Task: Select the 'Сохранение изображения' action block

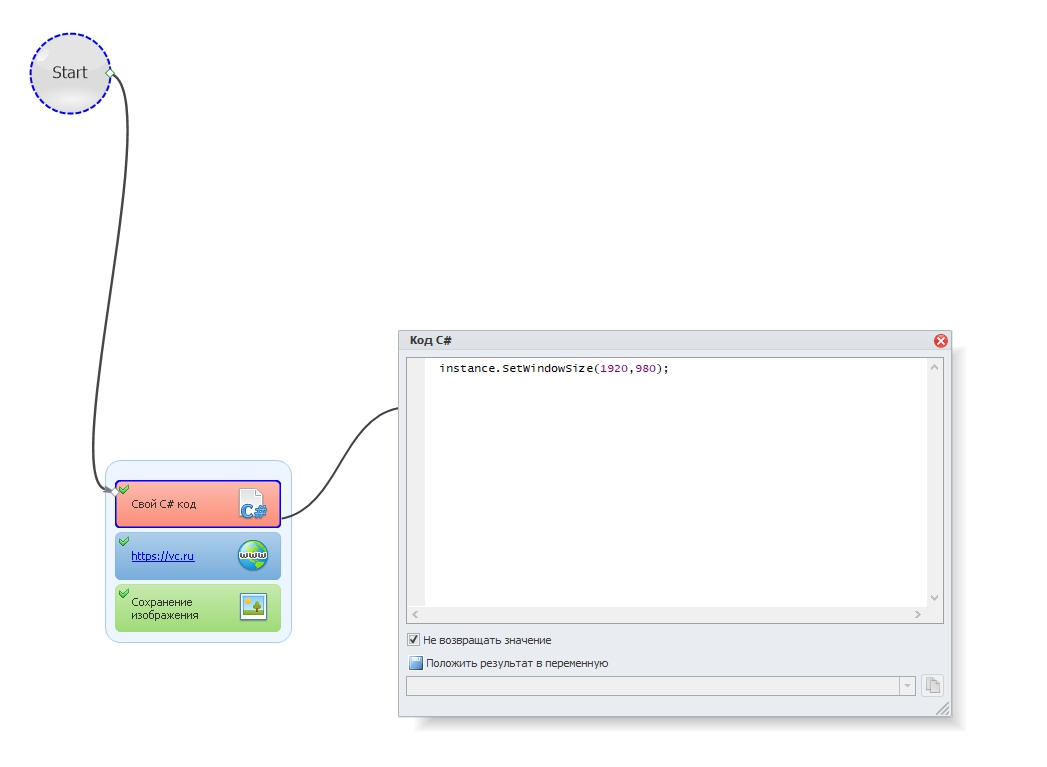Action: click(x=198, y=608)
